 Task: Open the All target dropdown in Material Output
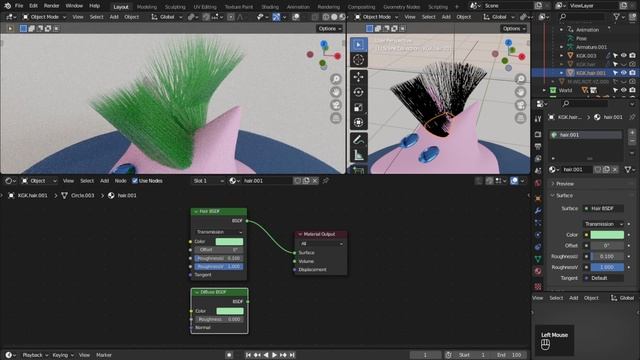[x=321, y=244]
